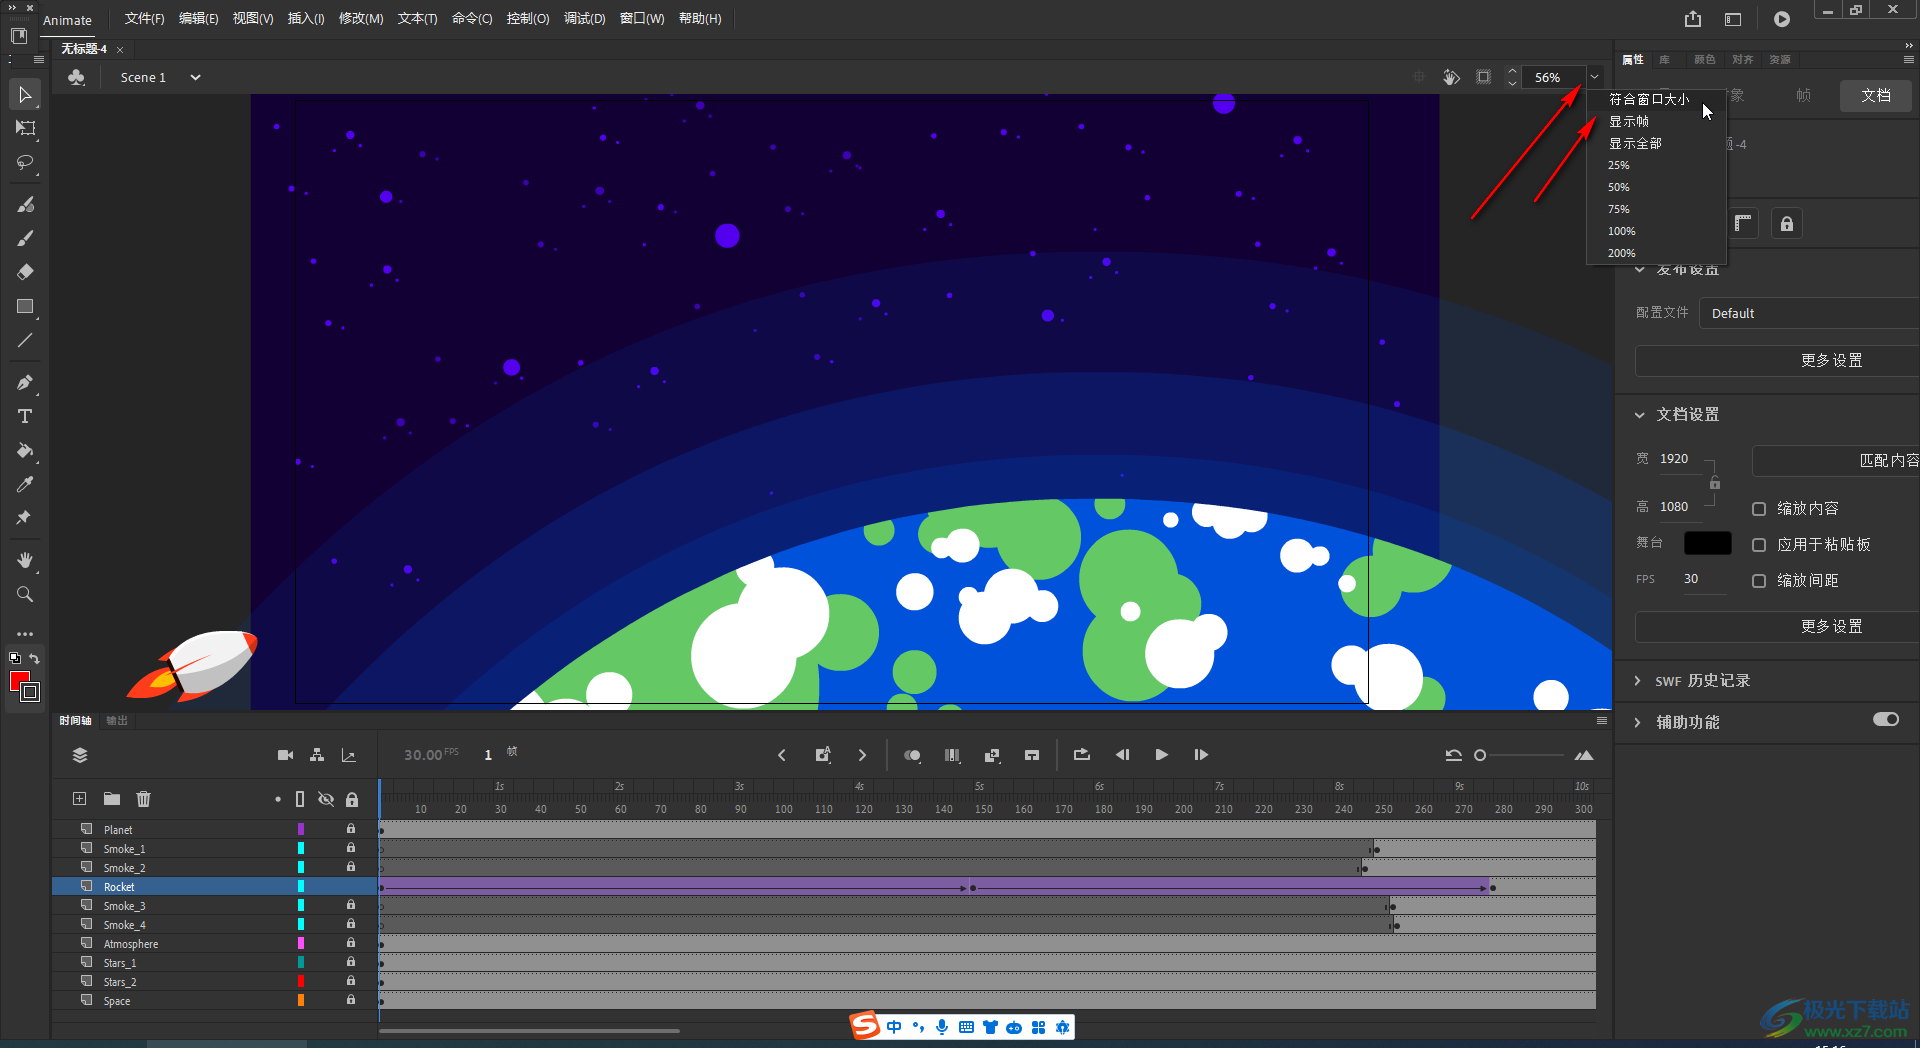1920x1048 pixels.
Task: Select the Rocket layer row
Action: coord(214,886)
